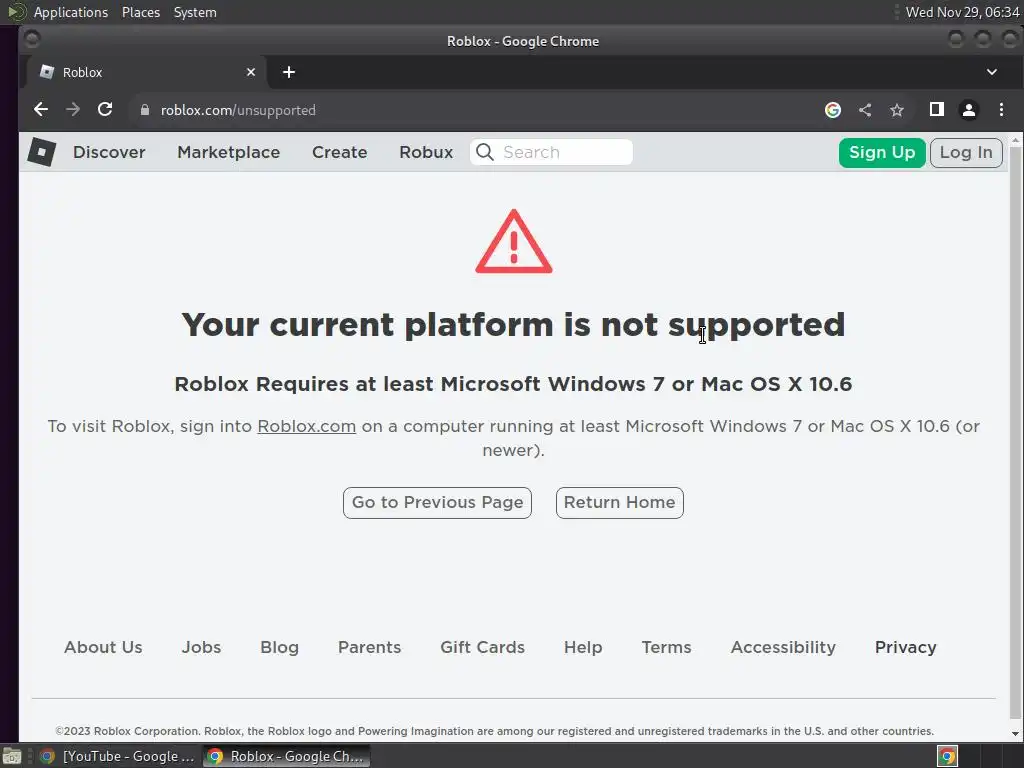
Task: Open the Privacy footer link
Action: 906,647
